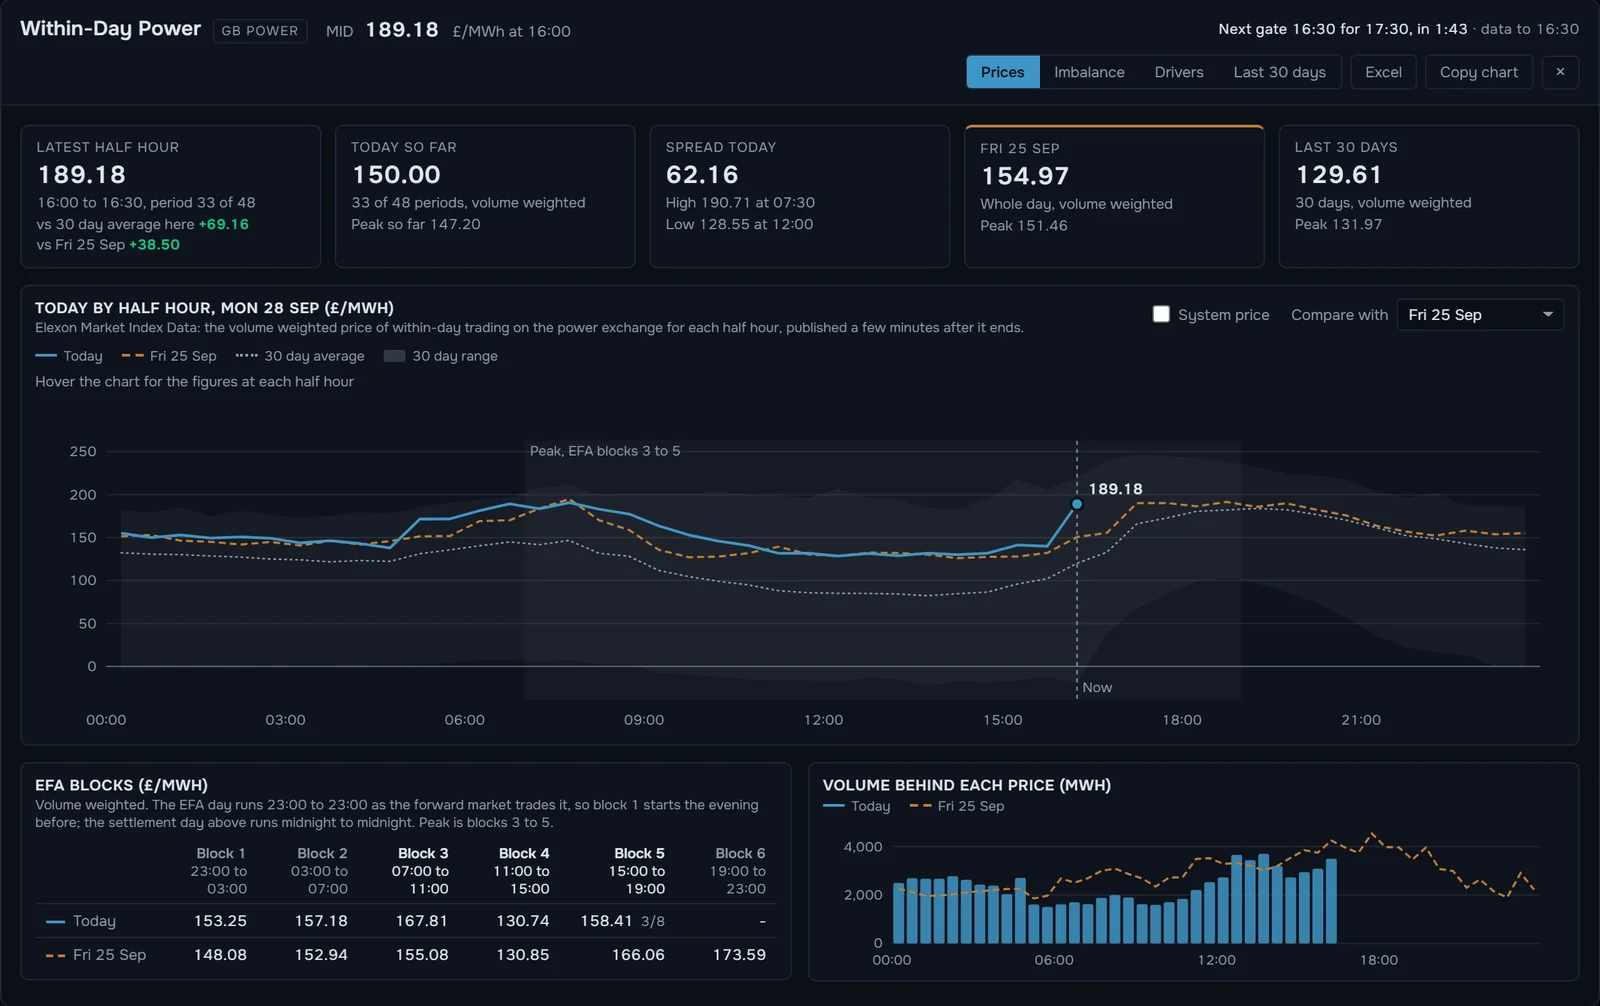1600x1006 pixels.
Task: Click the Next gate 16:30 status text
Action: coord(1343,29)
